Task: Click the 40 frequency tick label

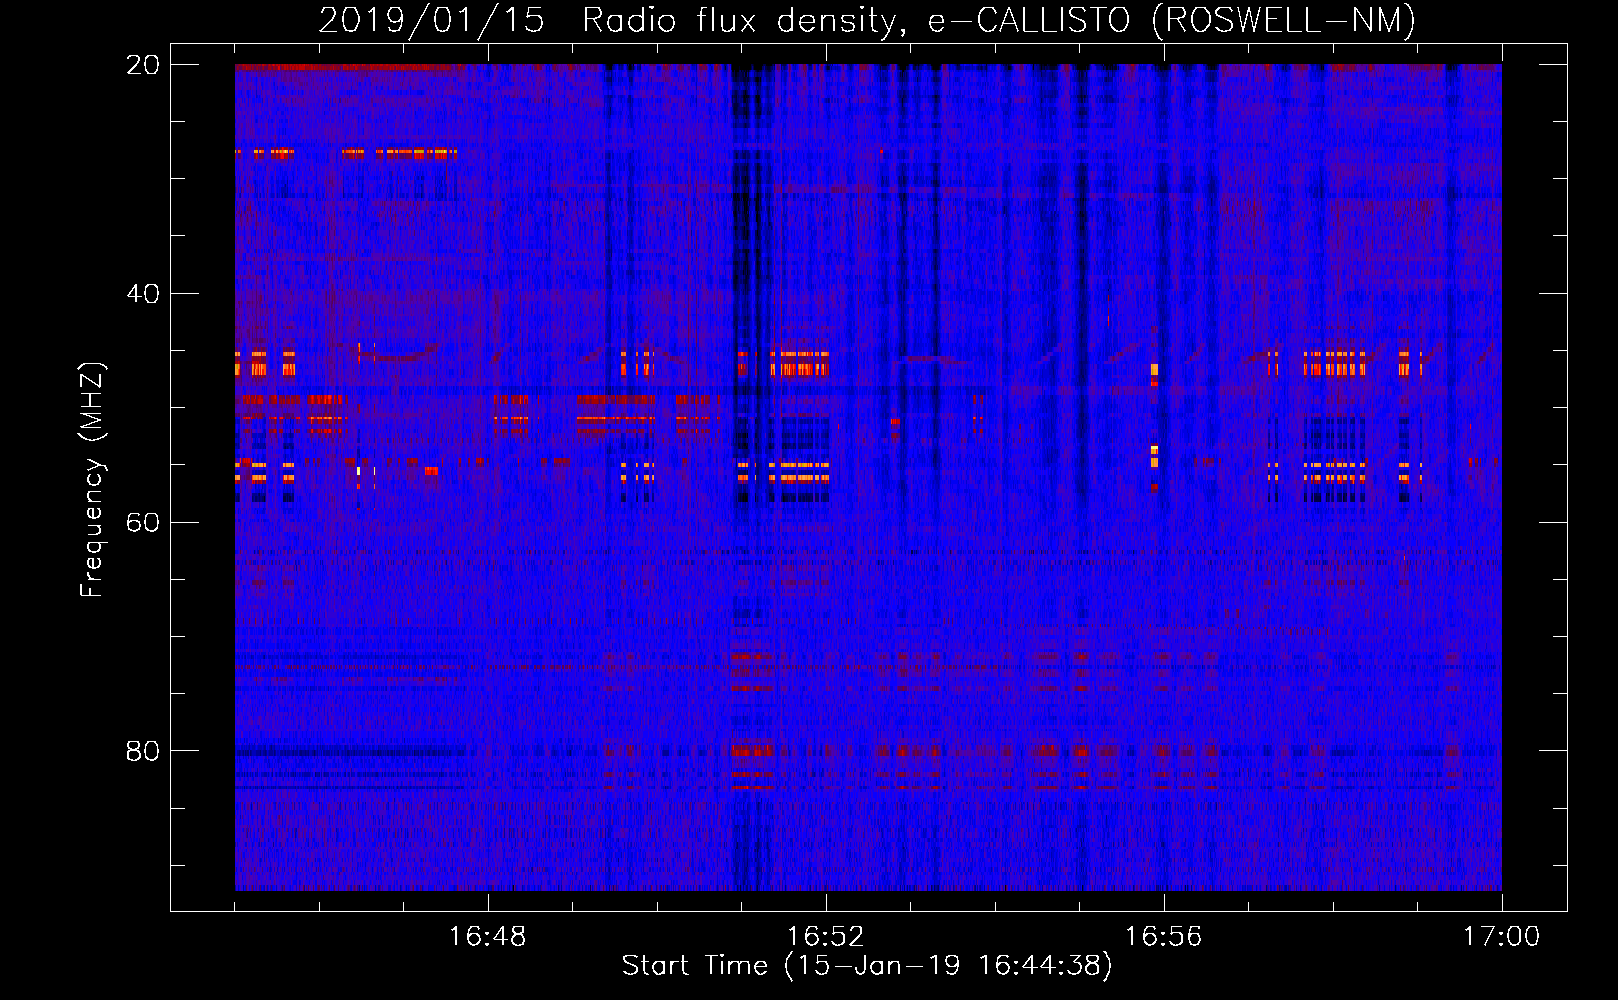Action: 143,294
